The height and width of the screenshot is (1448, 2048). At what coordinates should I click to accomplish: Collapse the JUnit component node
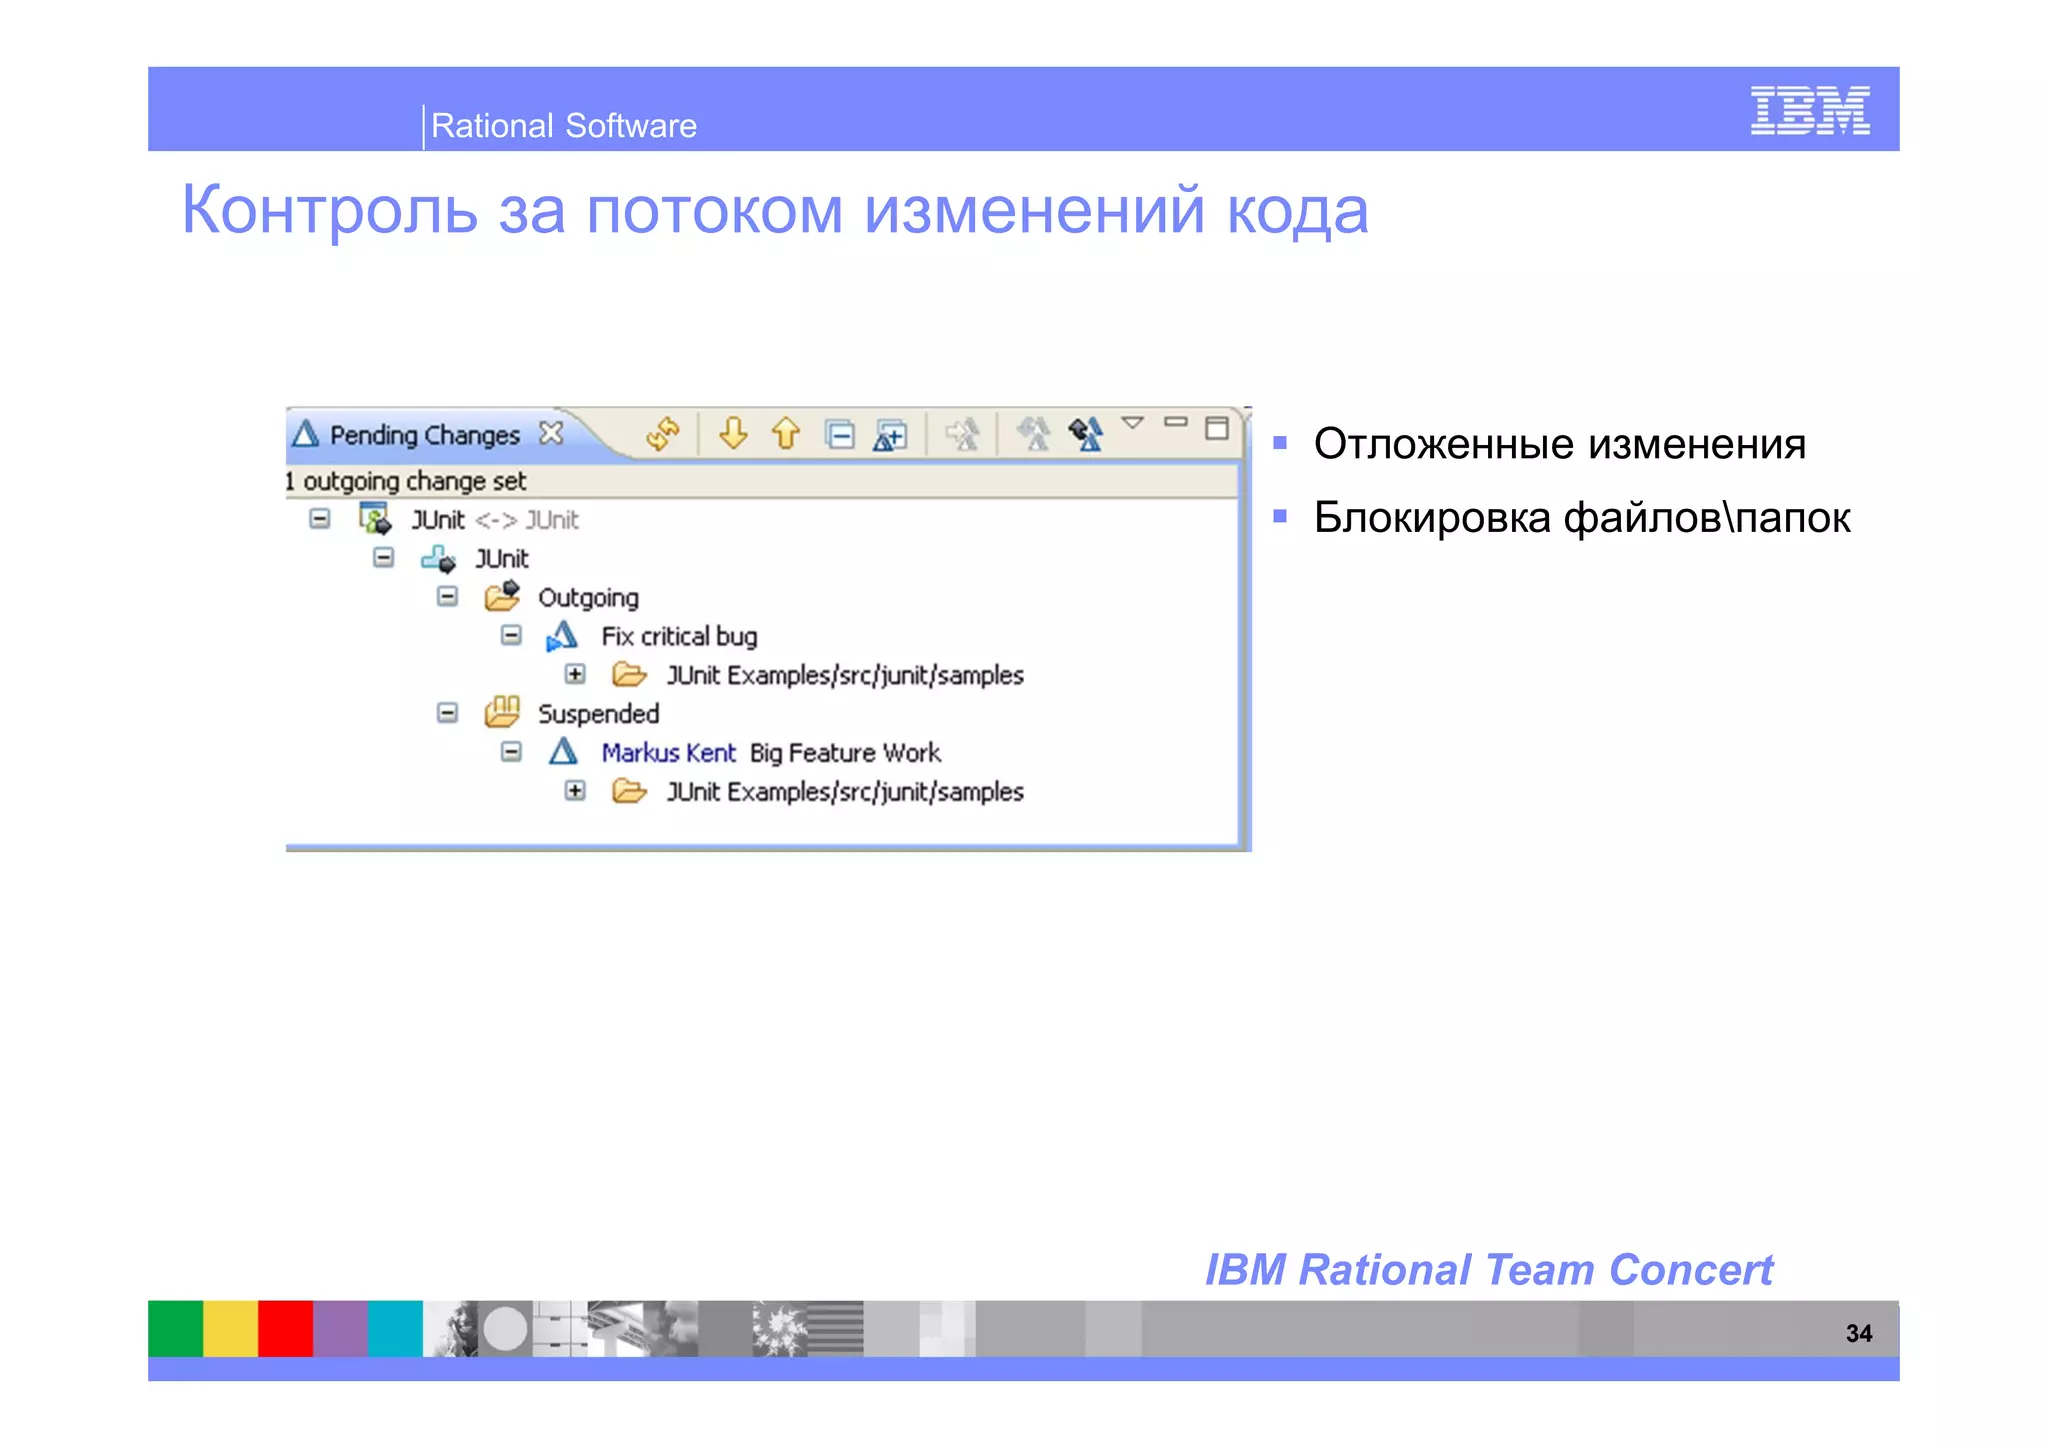(x=384, y=557)
